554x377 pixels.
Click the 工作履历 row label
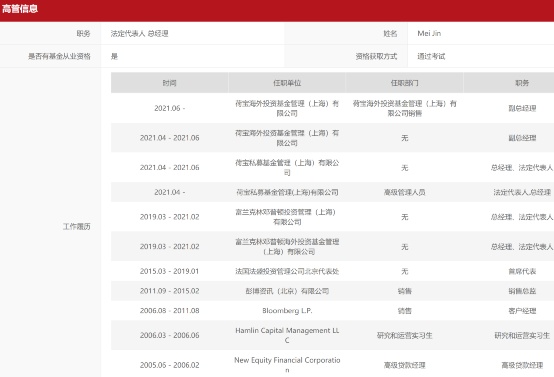tap(77, 226)
